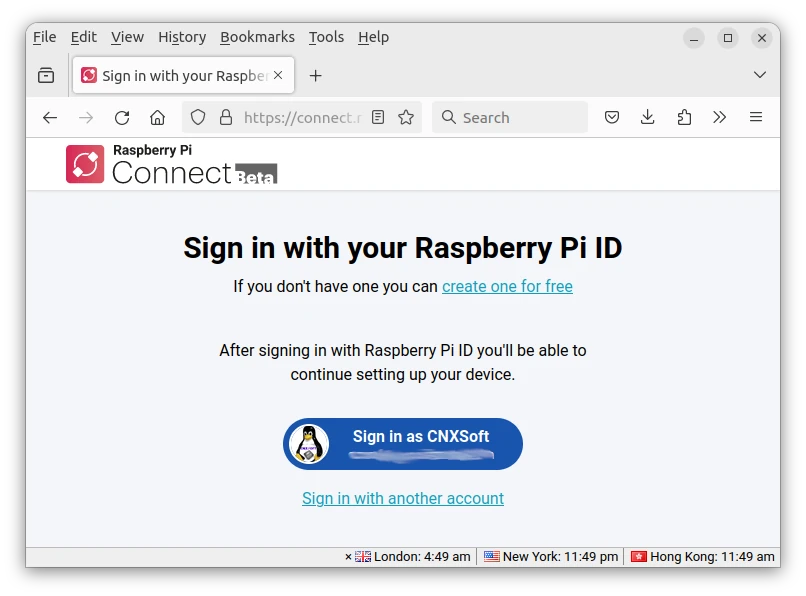
Task: Go to the browser home page
Action: (157, 118)
